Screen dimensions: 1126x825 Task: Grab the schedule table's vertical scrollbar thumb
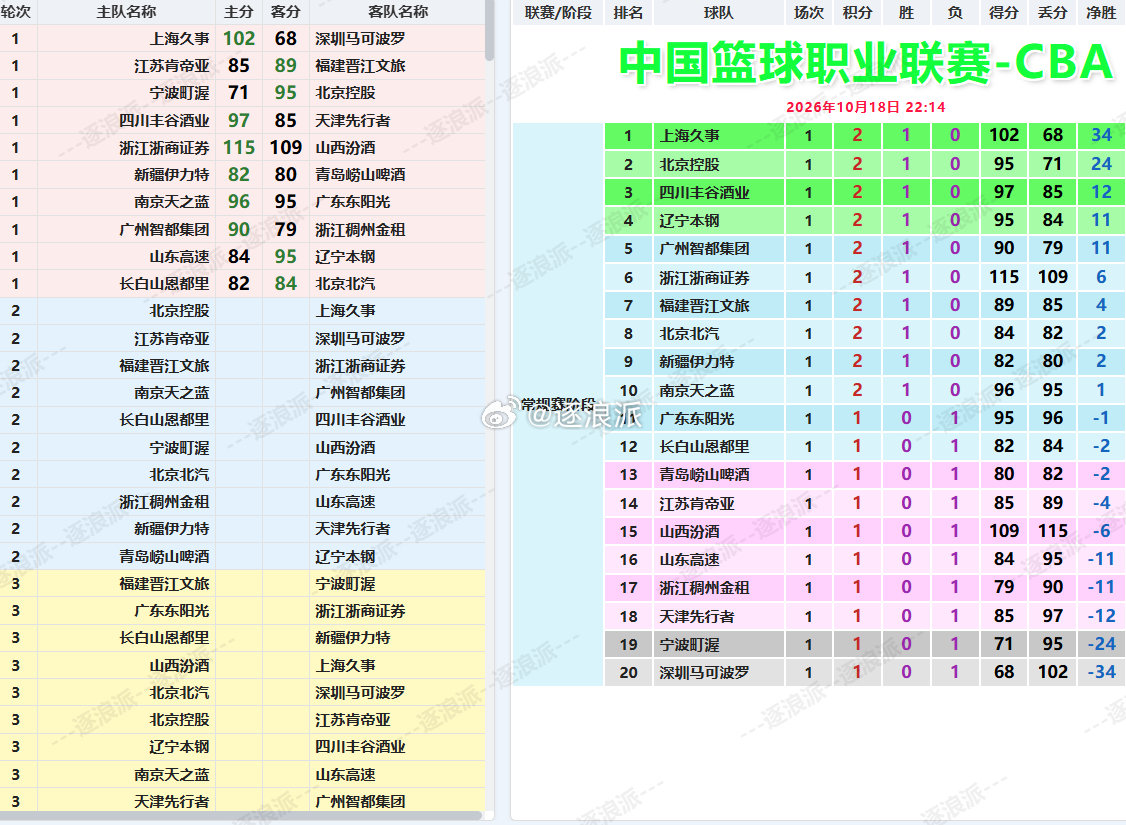pyautogui.click(x=490, y=30)
